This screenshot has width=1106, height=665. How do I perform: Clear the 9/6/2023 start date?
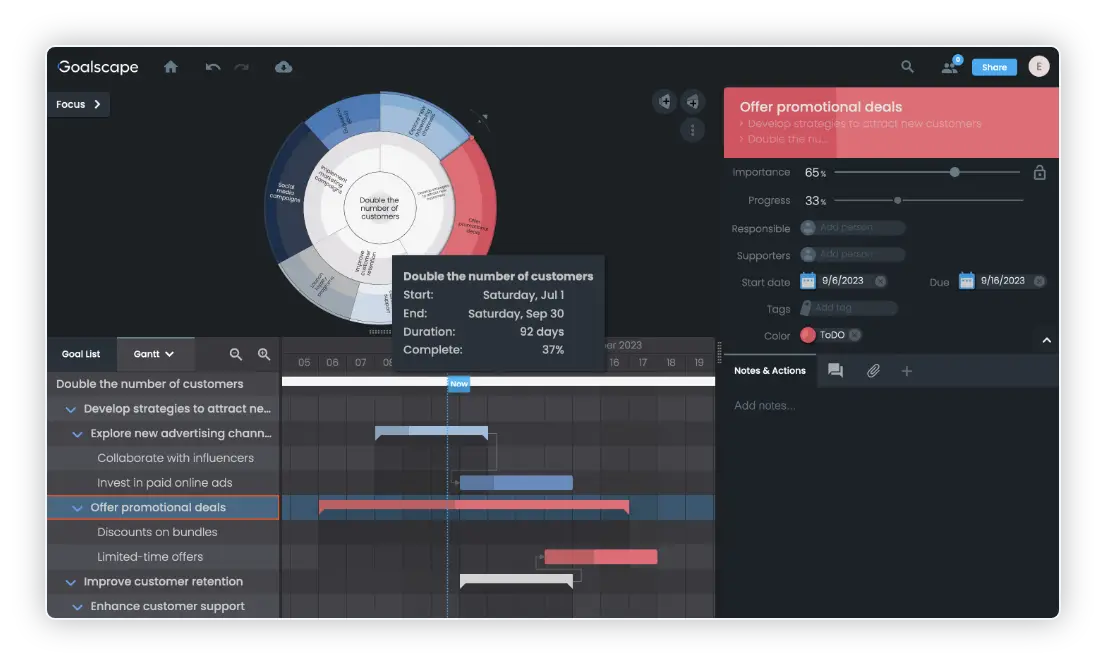[880, 281]
